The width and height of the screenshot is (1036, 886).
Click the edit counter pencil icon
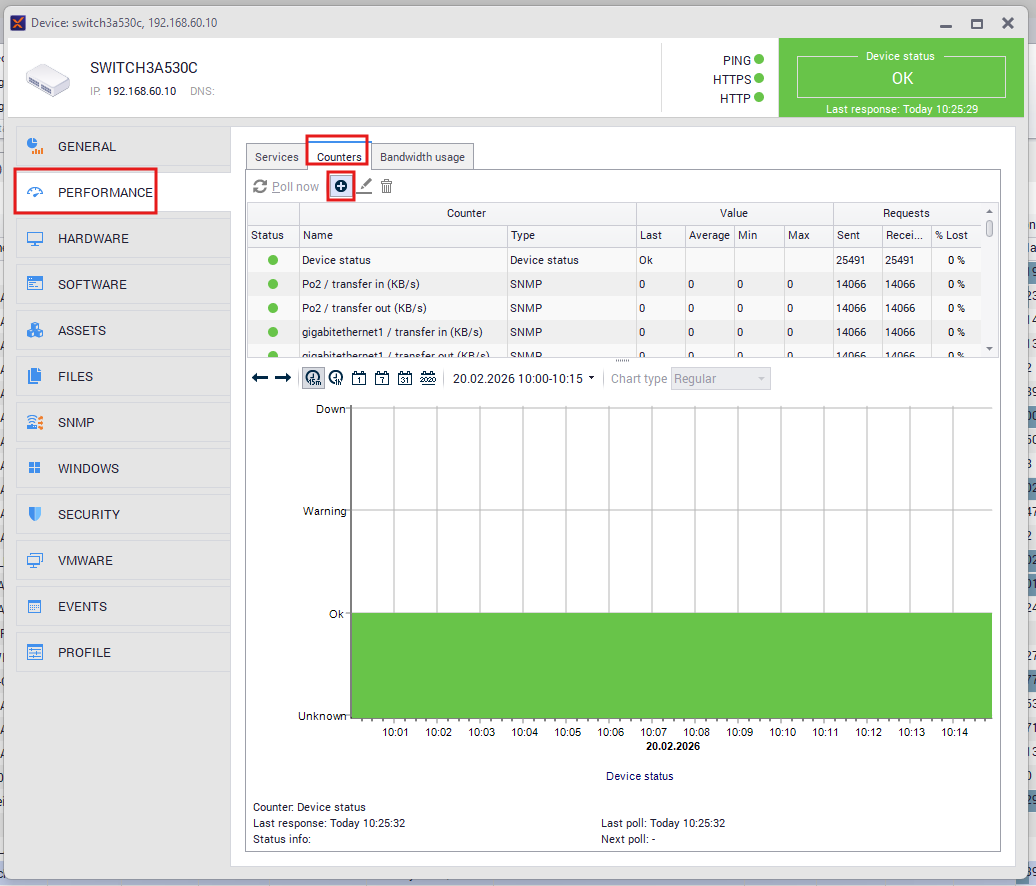click(365, 186)
